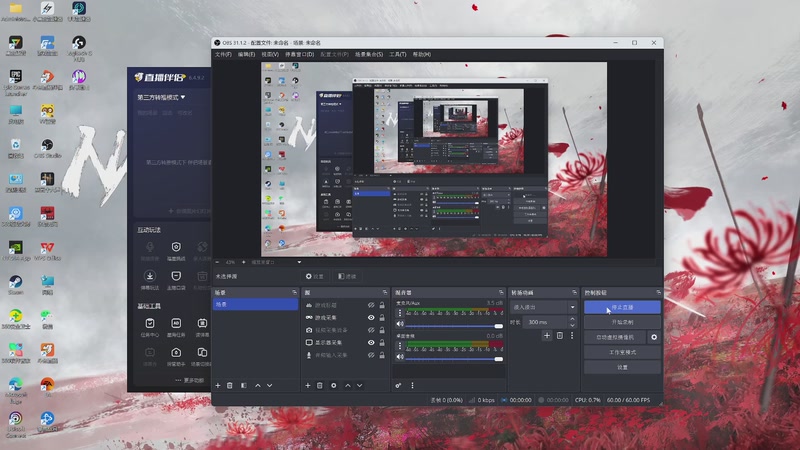Open source properties gear in Sources toolbar
800x450 pixels.
tap(334, 386)
